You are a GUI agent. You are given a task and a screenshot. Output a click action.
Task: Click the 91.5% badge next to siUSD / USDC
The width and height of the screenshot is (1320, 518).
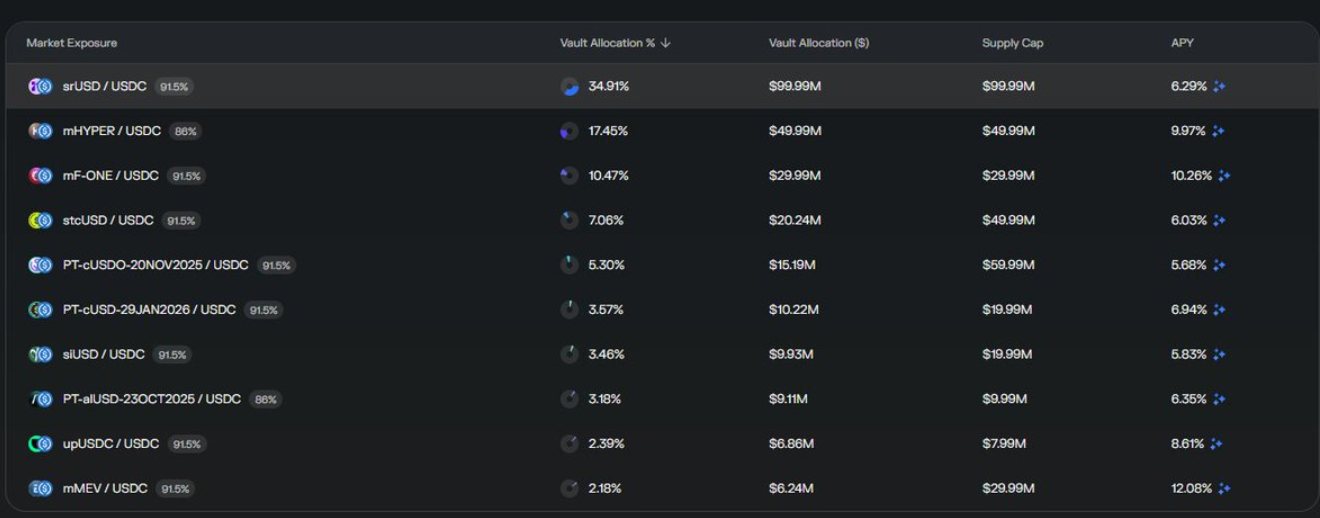pyautogui.click(x=173, y=355)
